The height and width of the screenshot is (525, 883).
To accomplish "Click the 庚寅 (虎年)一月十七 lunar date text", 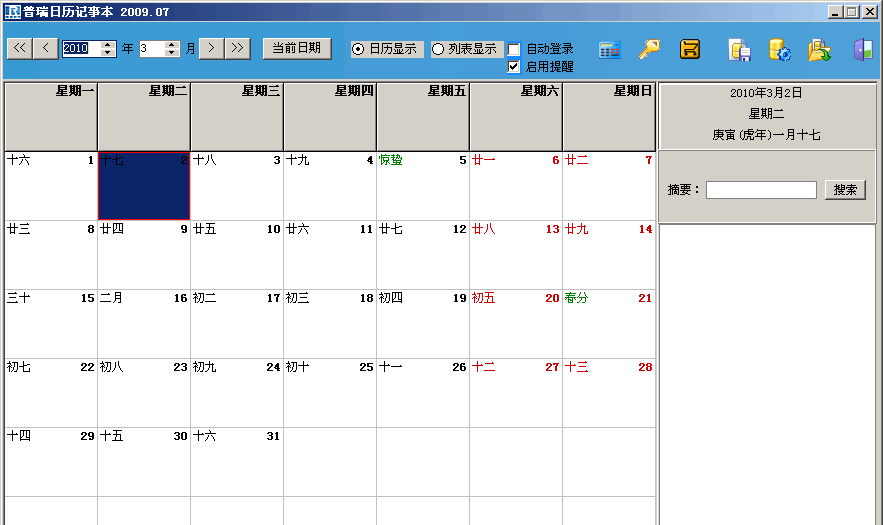I will (766, 135).
